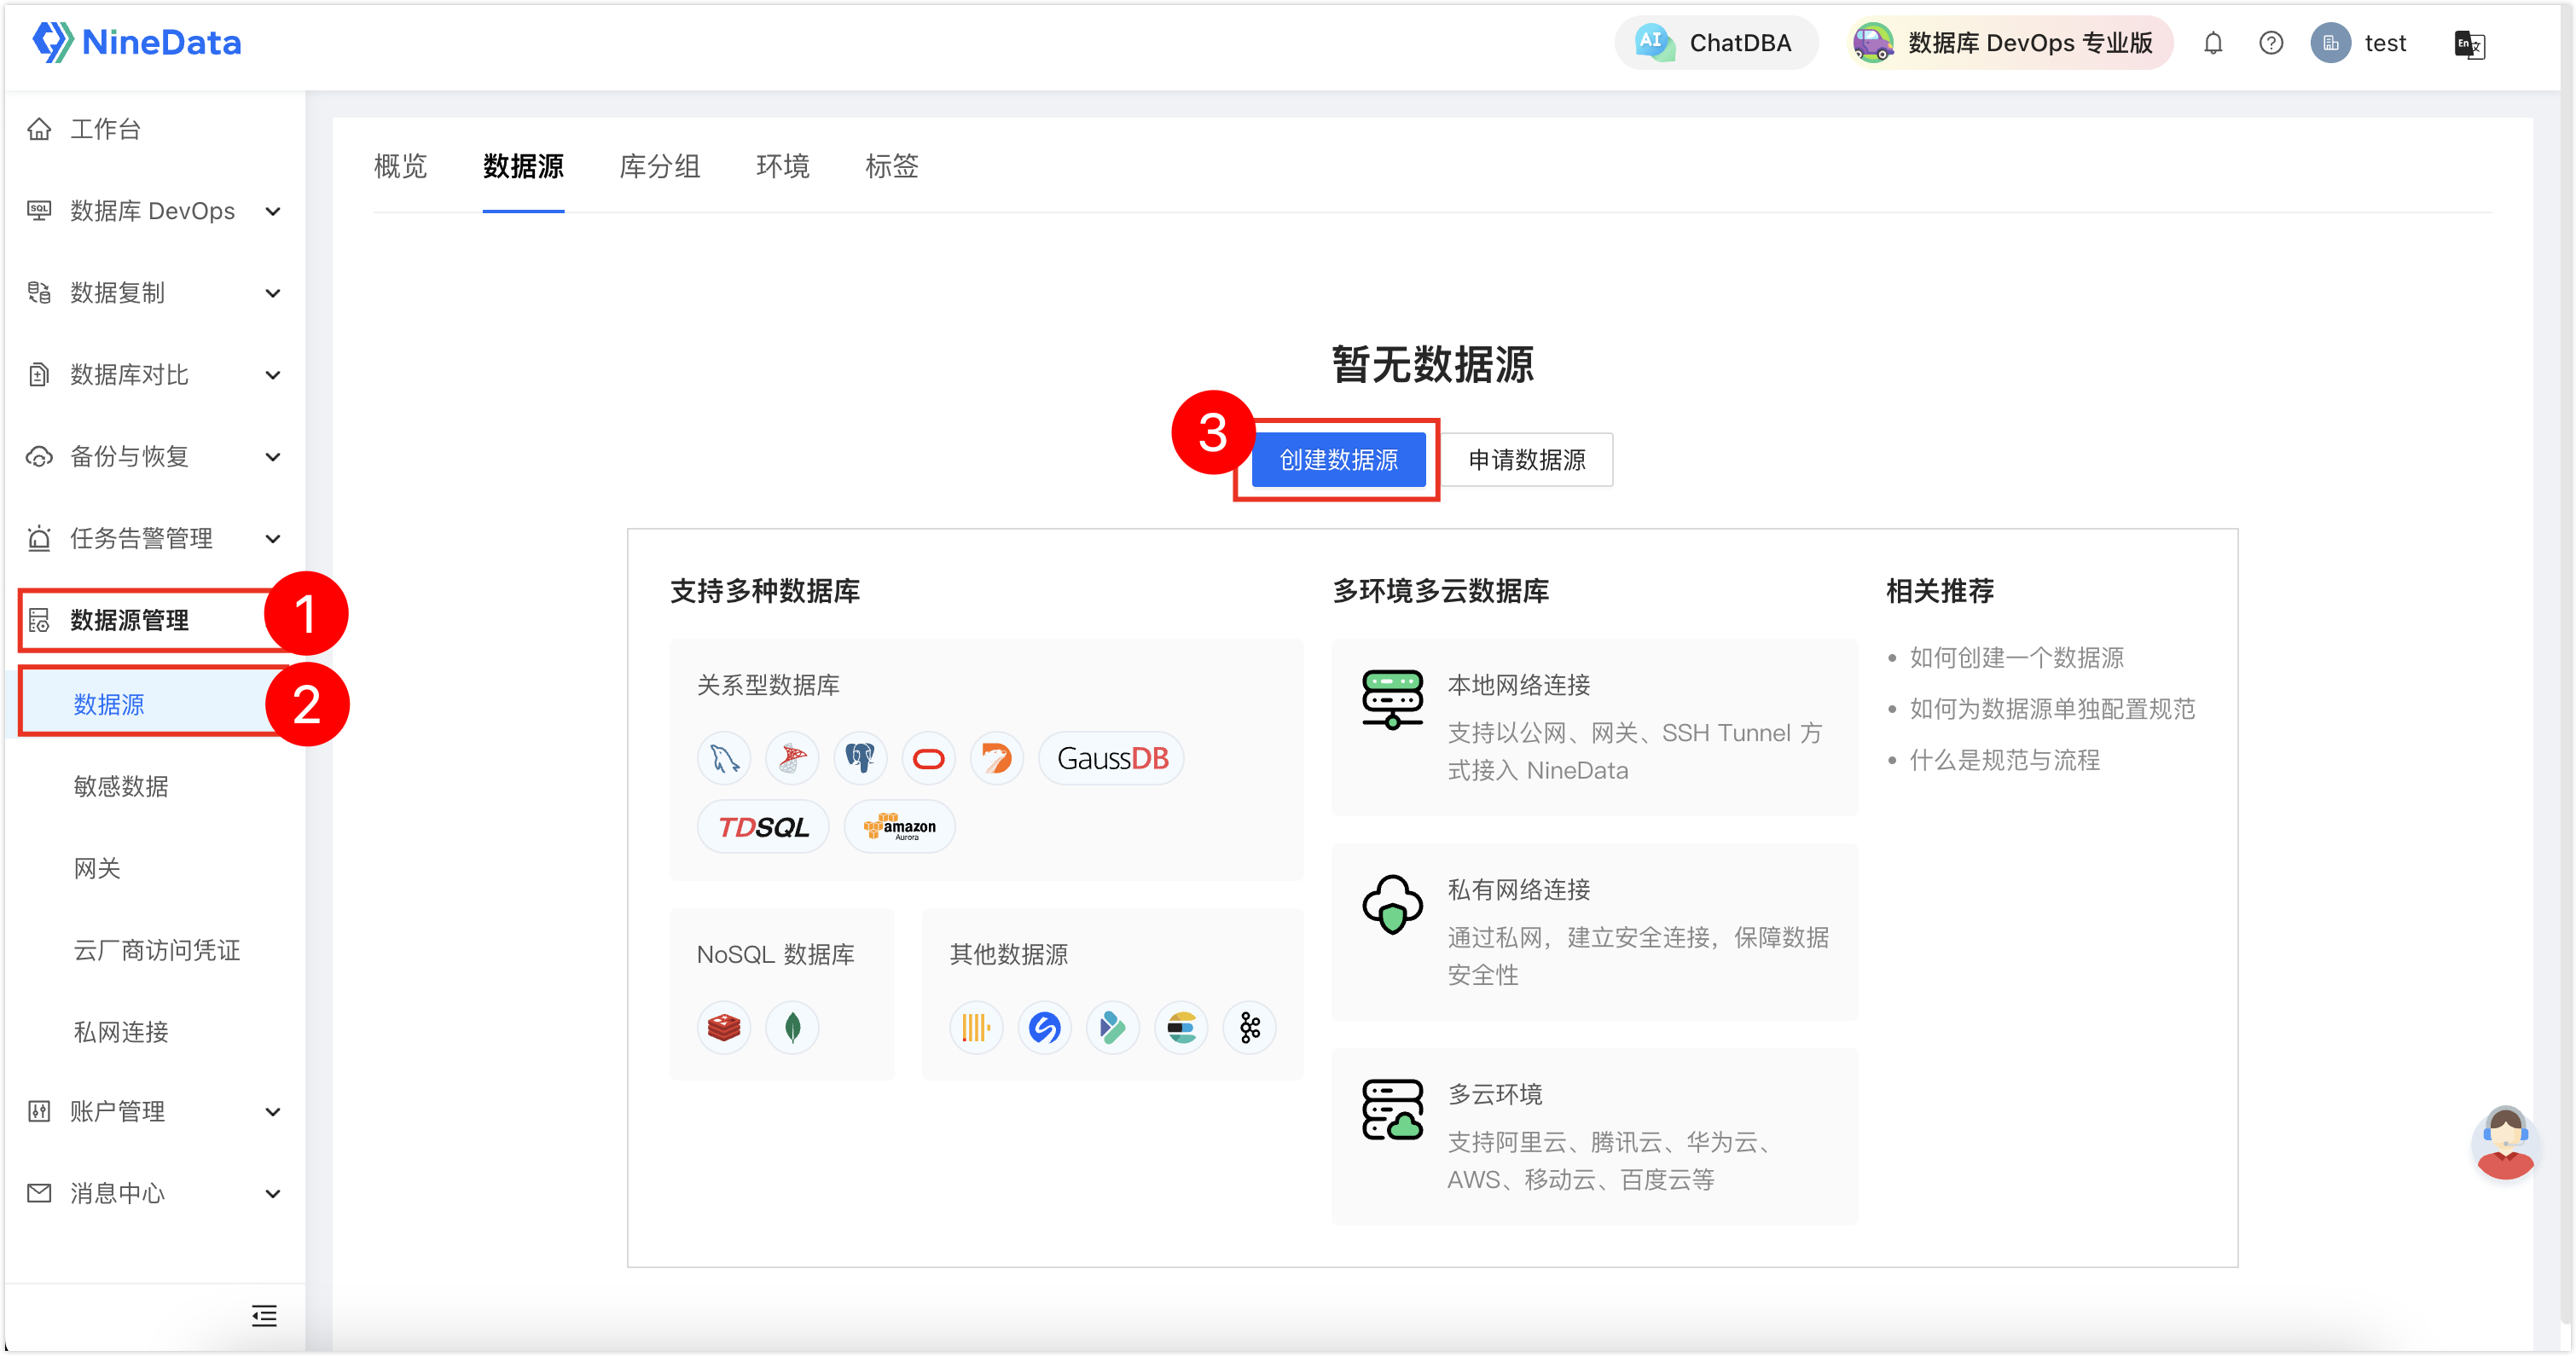This screenshot has width=2576, height=1356.
Task: Open the ChatDBA assistant
Action: pyautogui.click(x=1716, y=43)
